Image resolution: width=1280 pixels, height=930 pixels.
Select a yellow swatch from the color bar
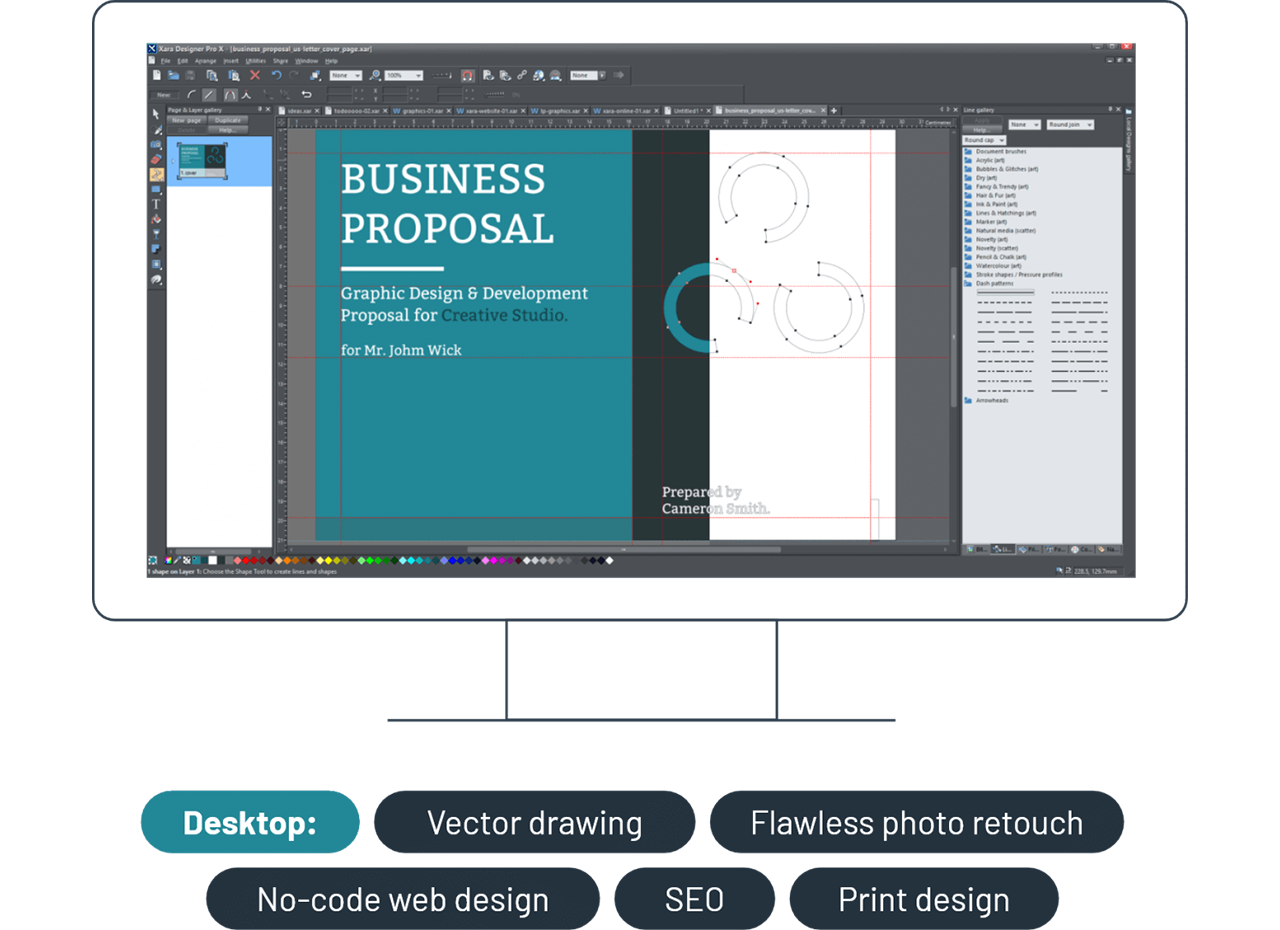coord(327,561)
